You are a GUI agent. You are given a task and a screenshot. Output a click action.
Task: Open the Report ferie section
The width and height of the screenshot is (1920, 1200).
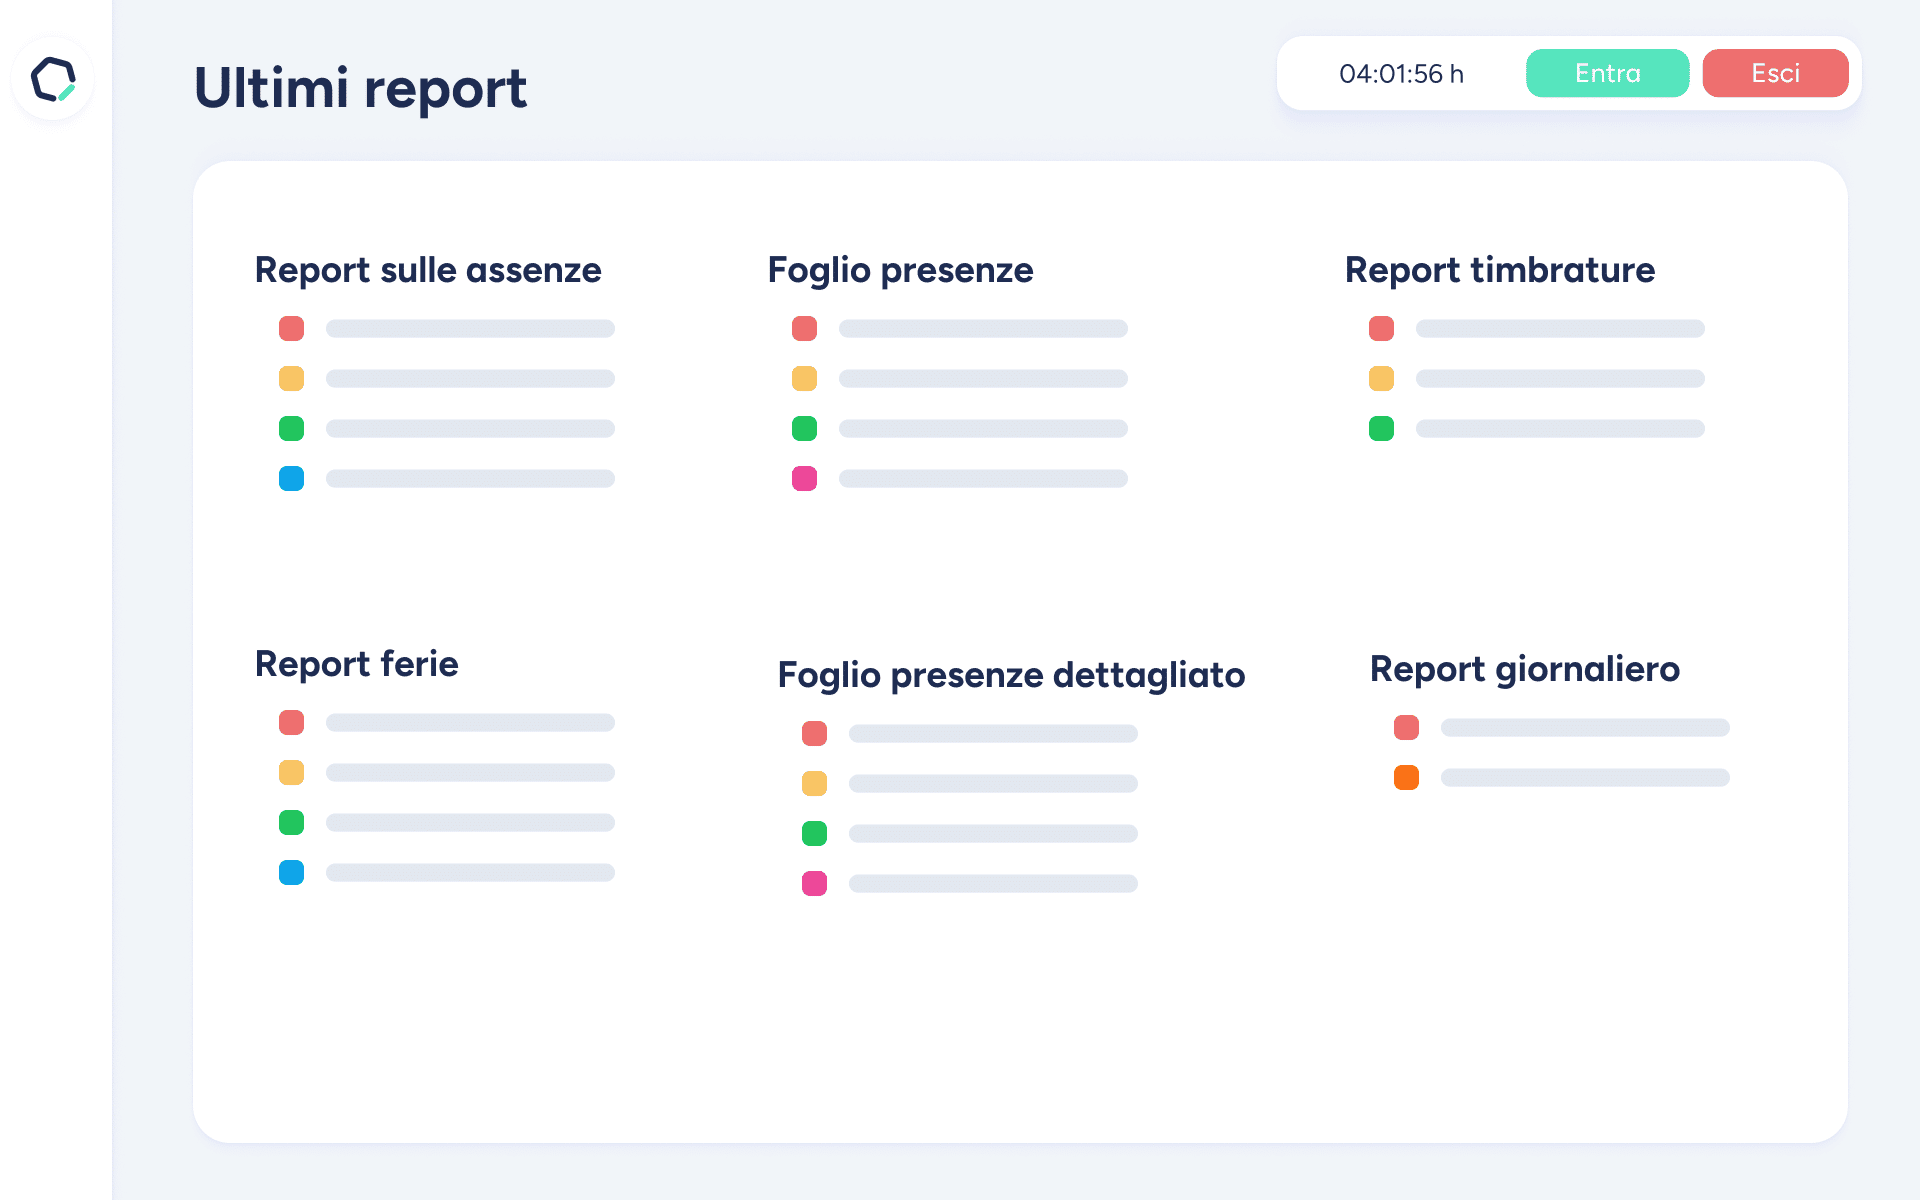[356, 663]
